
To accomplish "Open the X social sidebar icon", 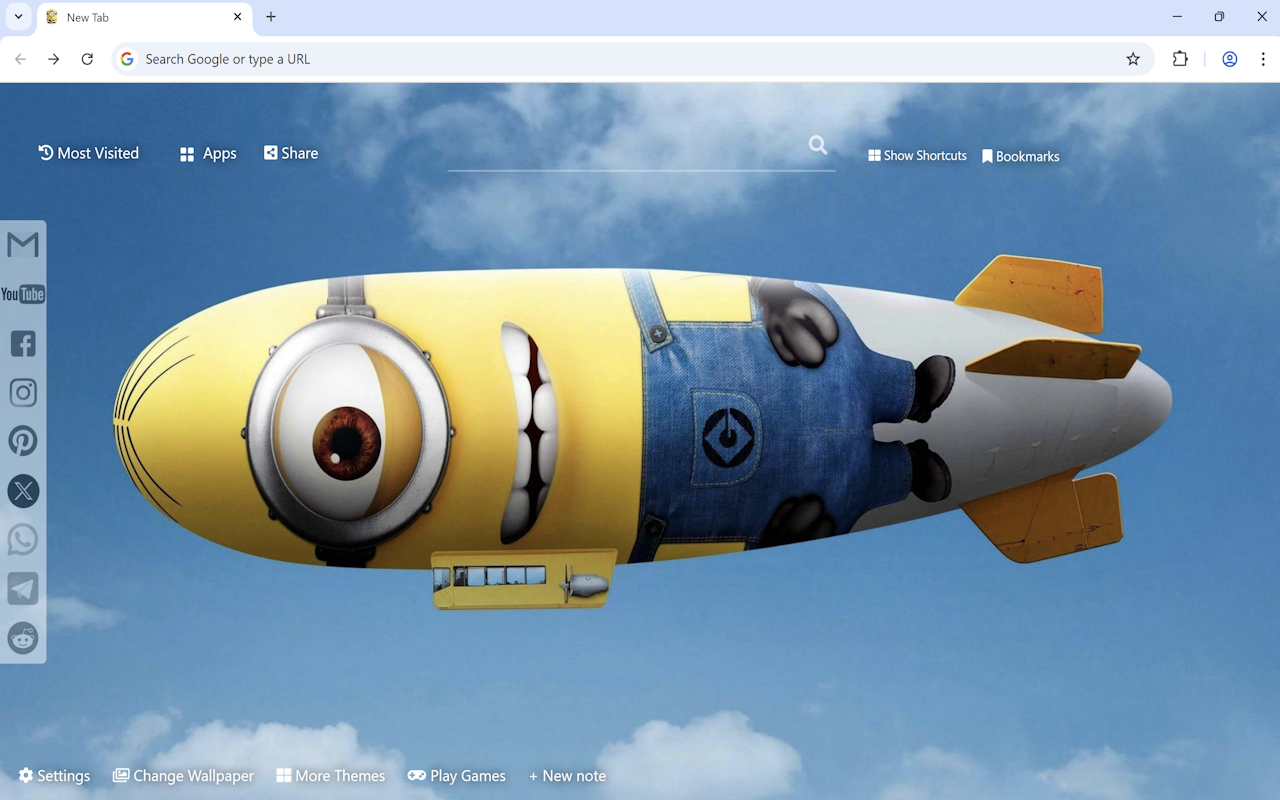I will (22, 490).
